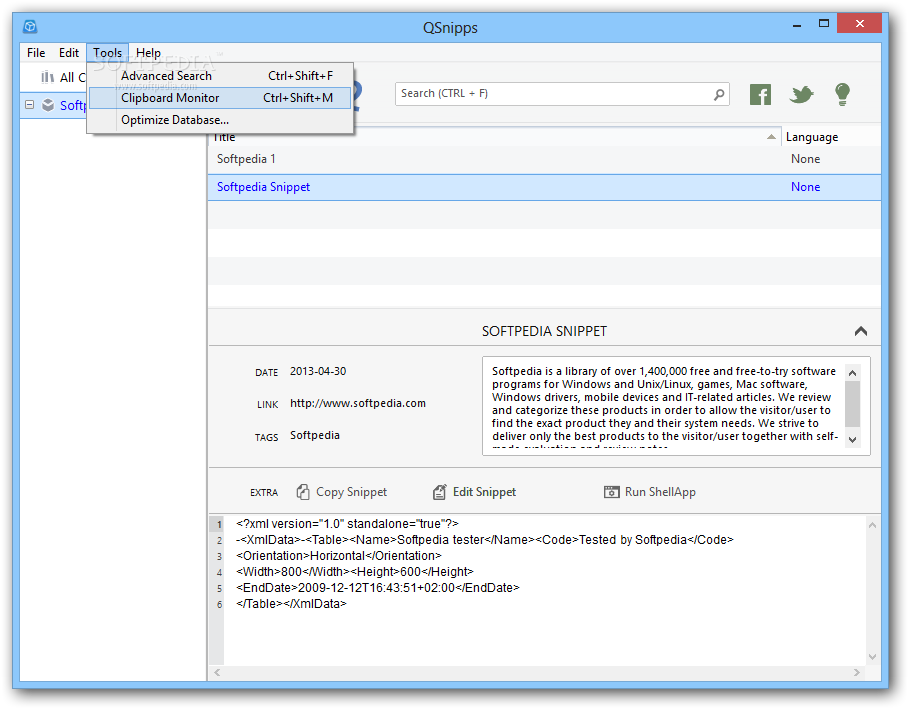Click the Copy Snippet icon
909x709 pixels.
tap(303, 492)
